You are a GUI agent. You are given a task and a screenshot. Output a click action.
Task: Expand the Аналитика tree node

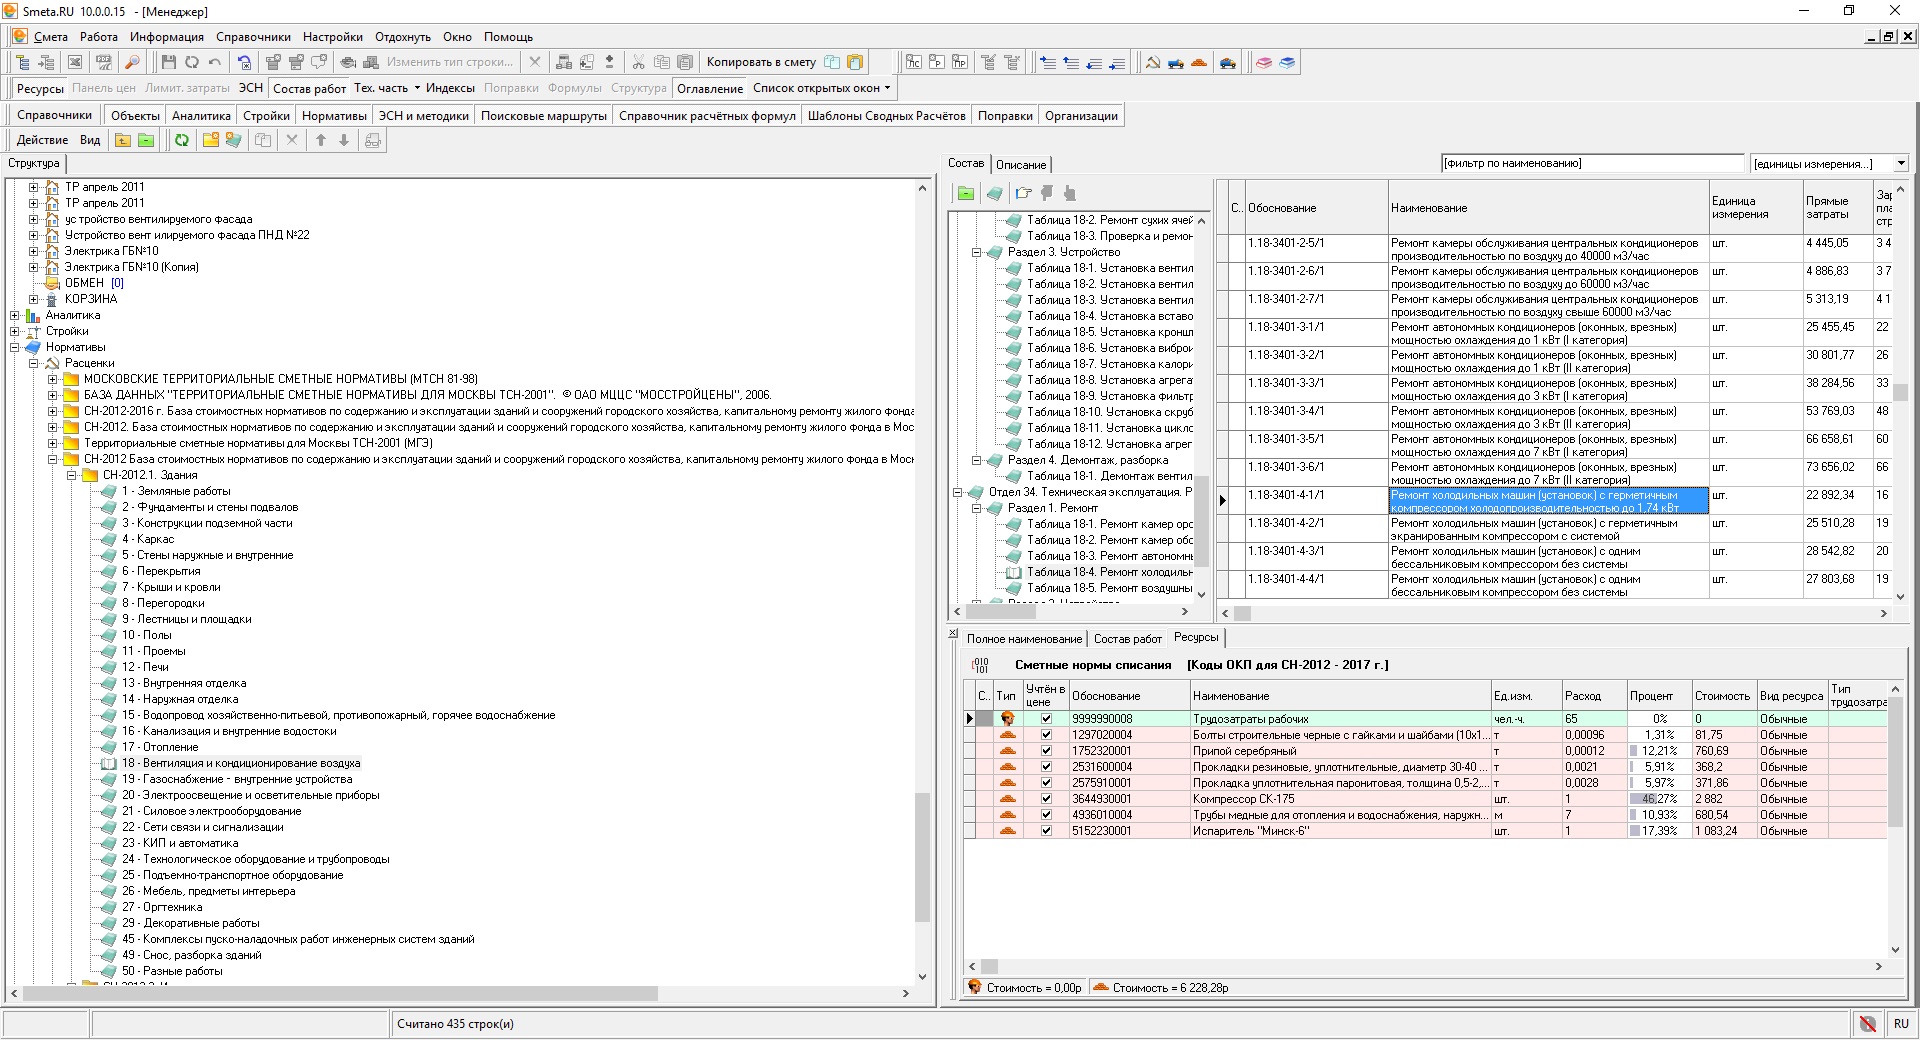[x=15, y=315]
